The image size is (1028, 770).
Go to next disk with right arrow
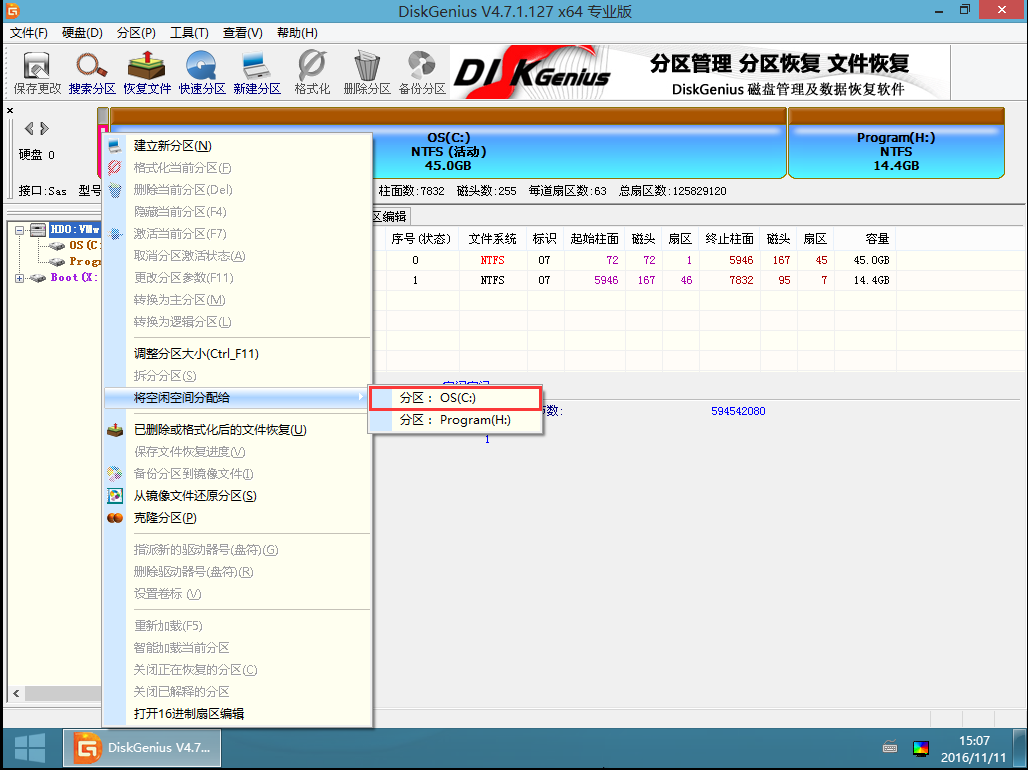tap(44, 128)
